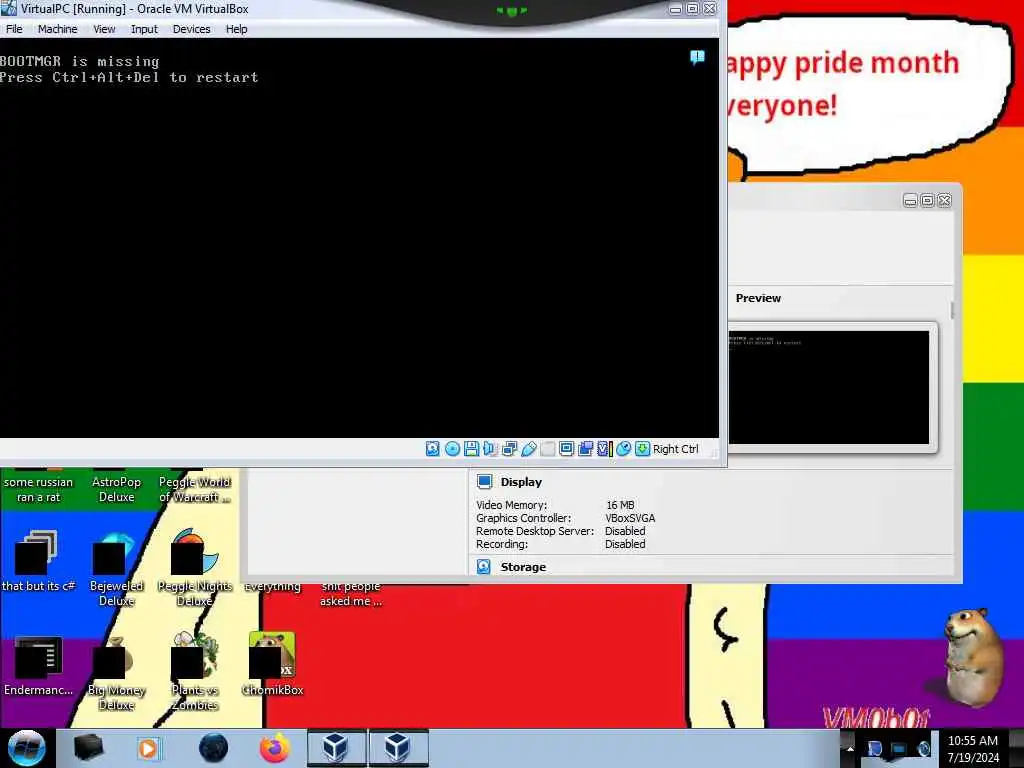
Task: Click the display settings status icon
Action: click(x=566, y=449)
